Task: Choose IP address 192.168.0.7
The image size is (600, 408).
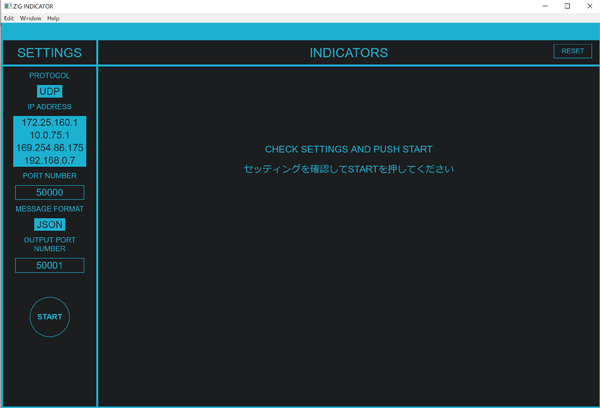Action: (x=50, y=160)
